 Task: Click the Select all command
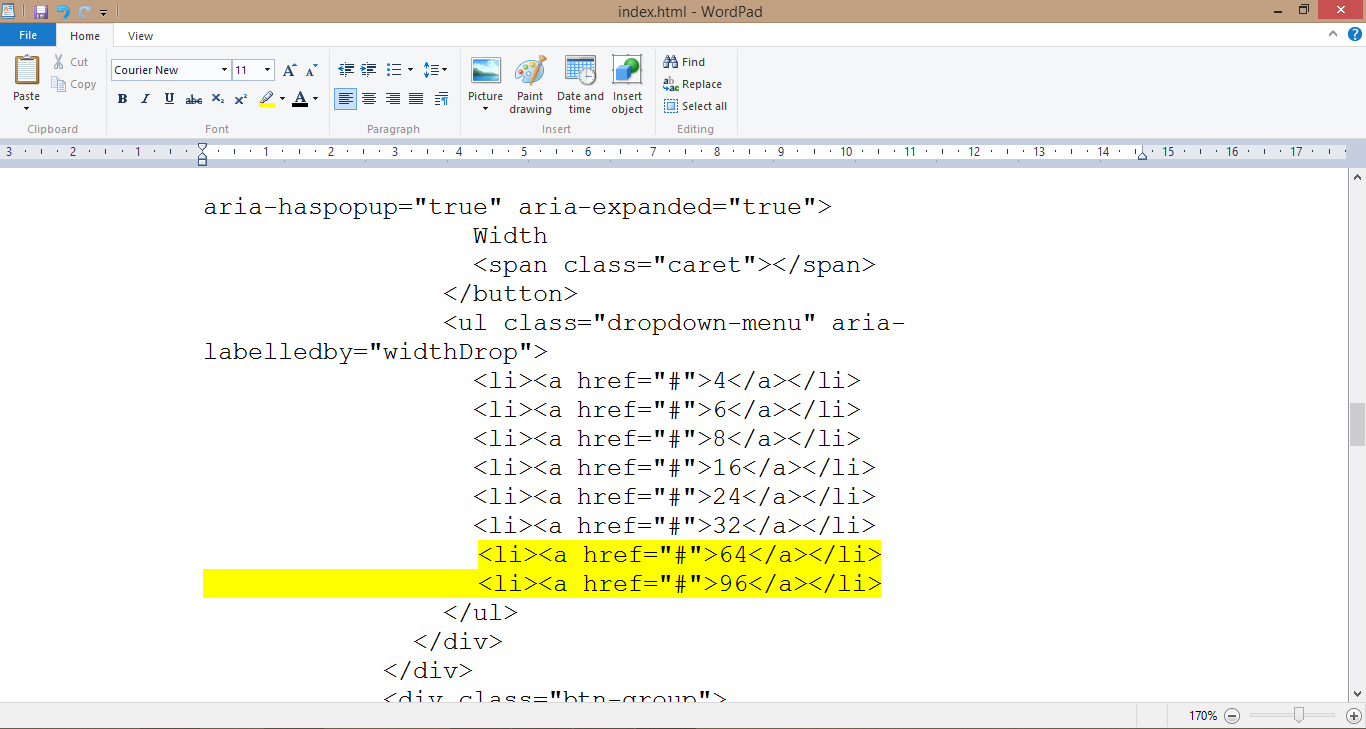(x=695, y=106)
